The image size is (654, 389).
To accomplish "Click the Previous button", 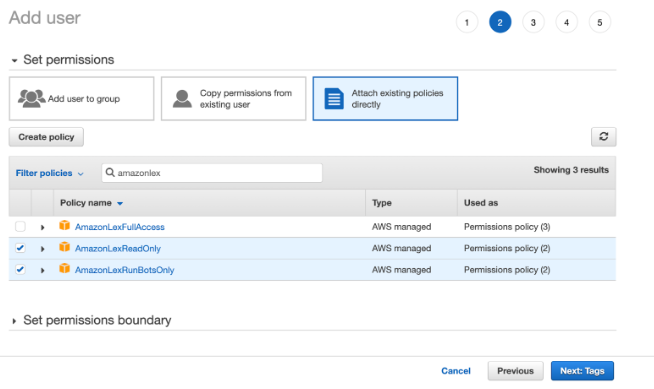I will click(x=516, y=371).
